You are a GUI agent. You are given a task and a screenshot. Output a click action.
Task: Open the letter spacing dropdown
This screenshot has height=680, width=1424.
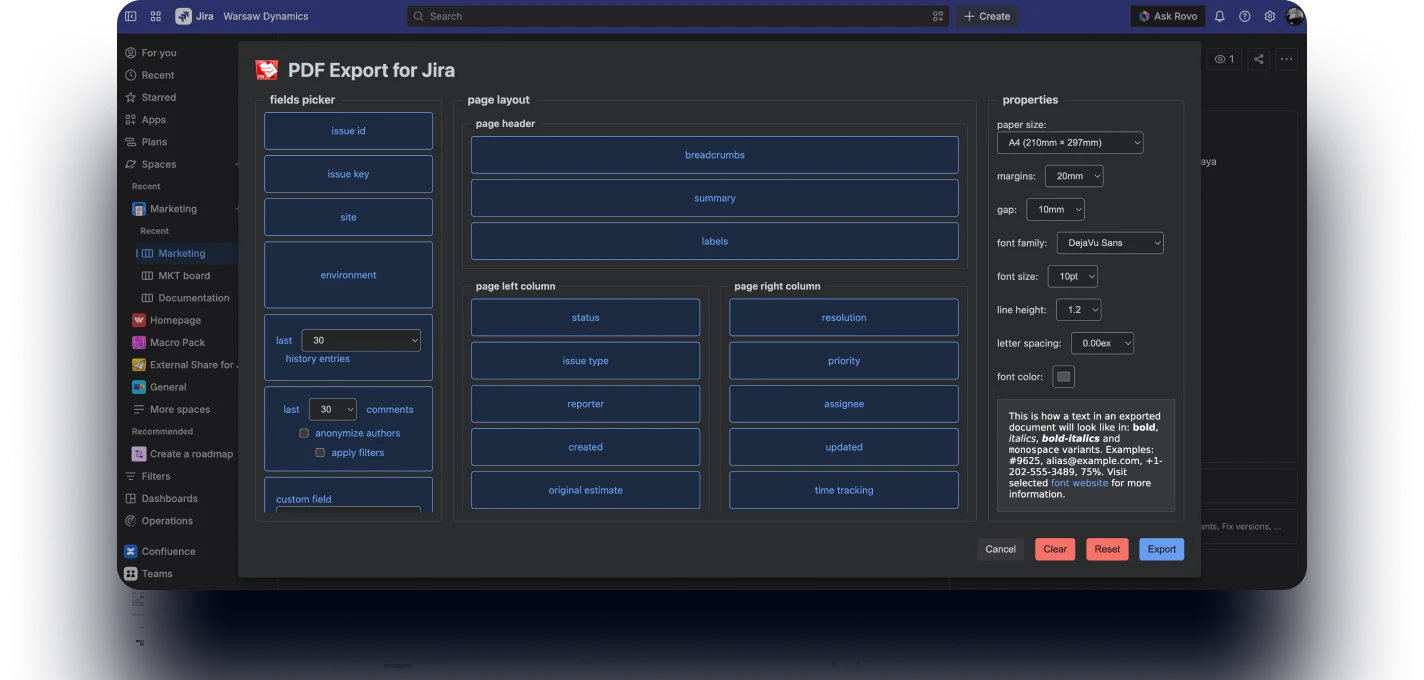[x=1102, y=343]
